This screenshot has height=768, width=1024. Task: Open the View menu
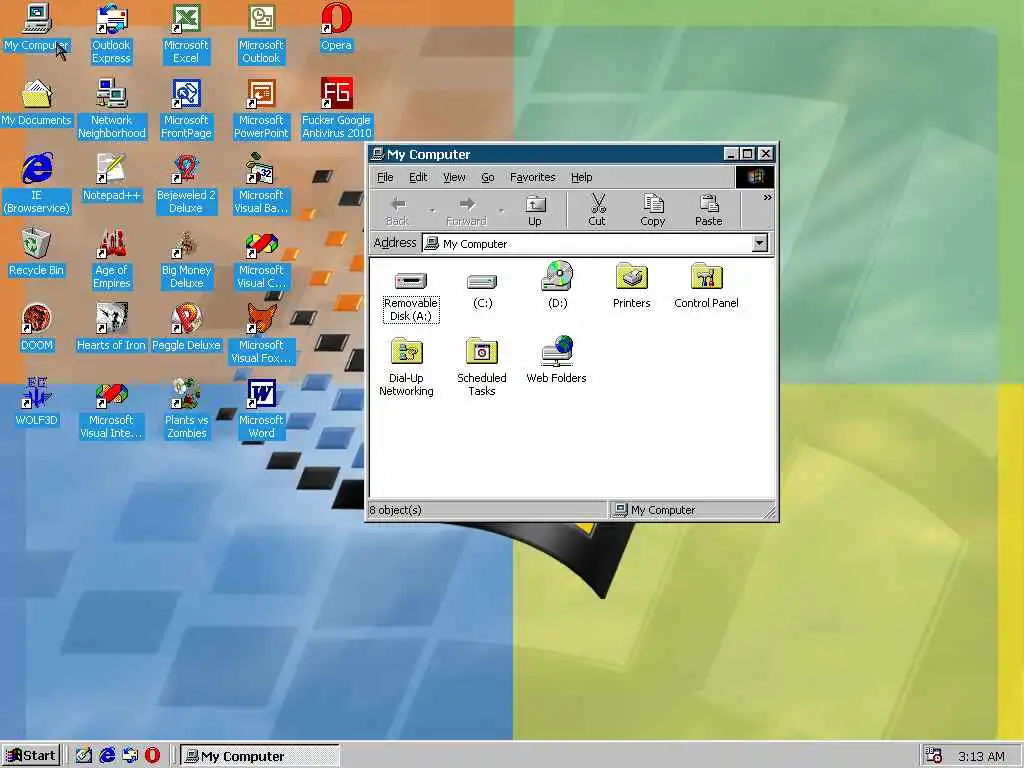pos(454,177)
